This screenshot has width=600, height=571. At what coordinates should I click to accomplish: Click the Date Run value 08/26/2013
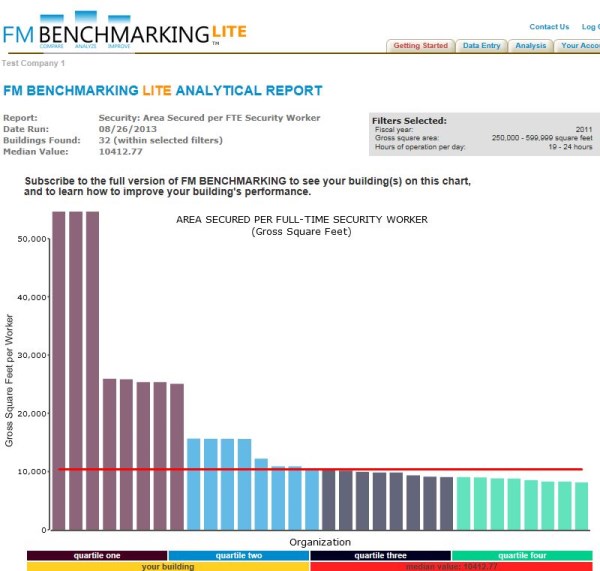point(128,129)
